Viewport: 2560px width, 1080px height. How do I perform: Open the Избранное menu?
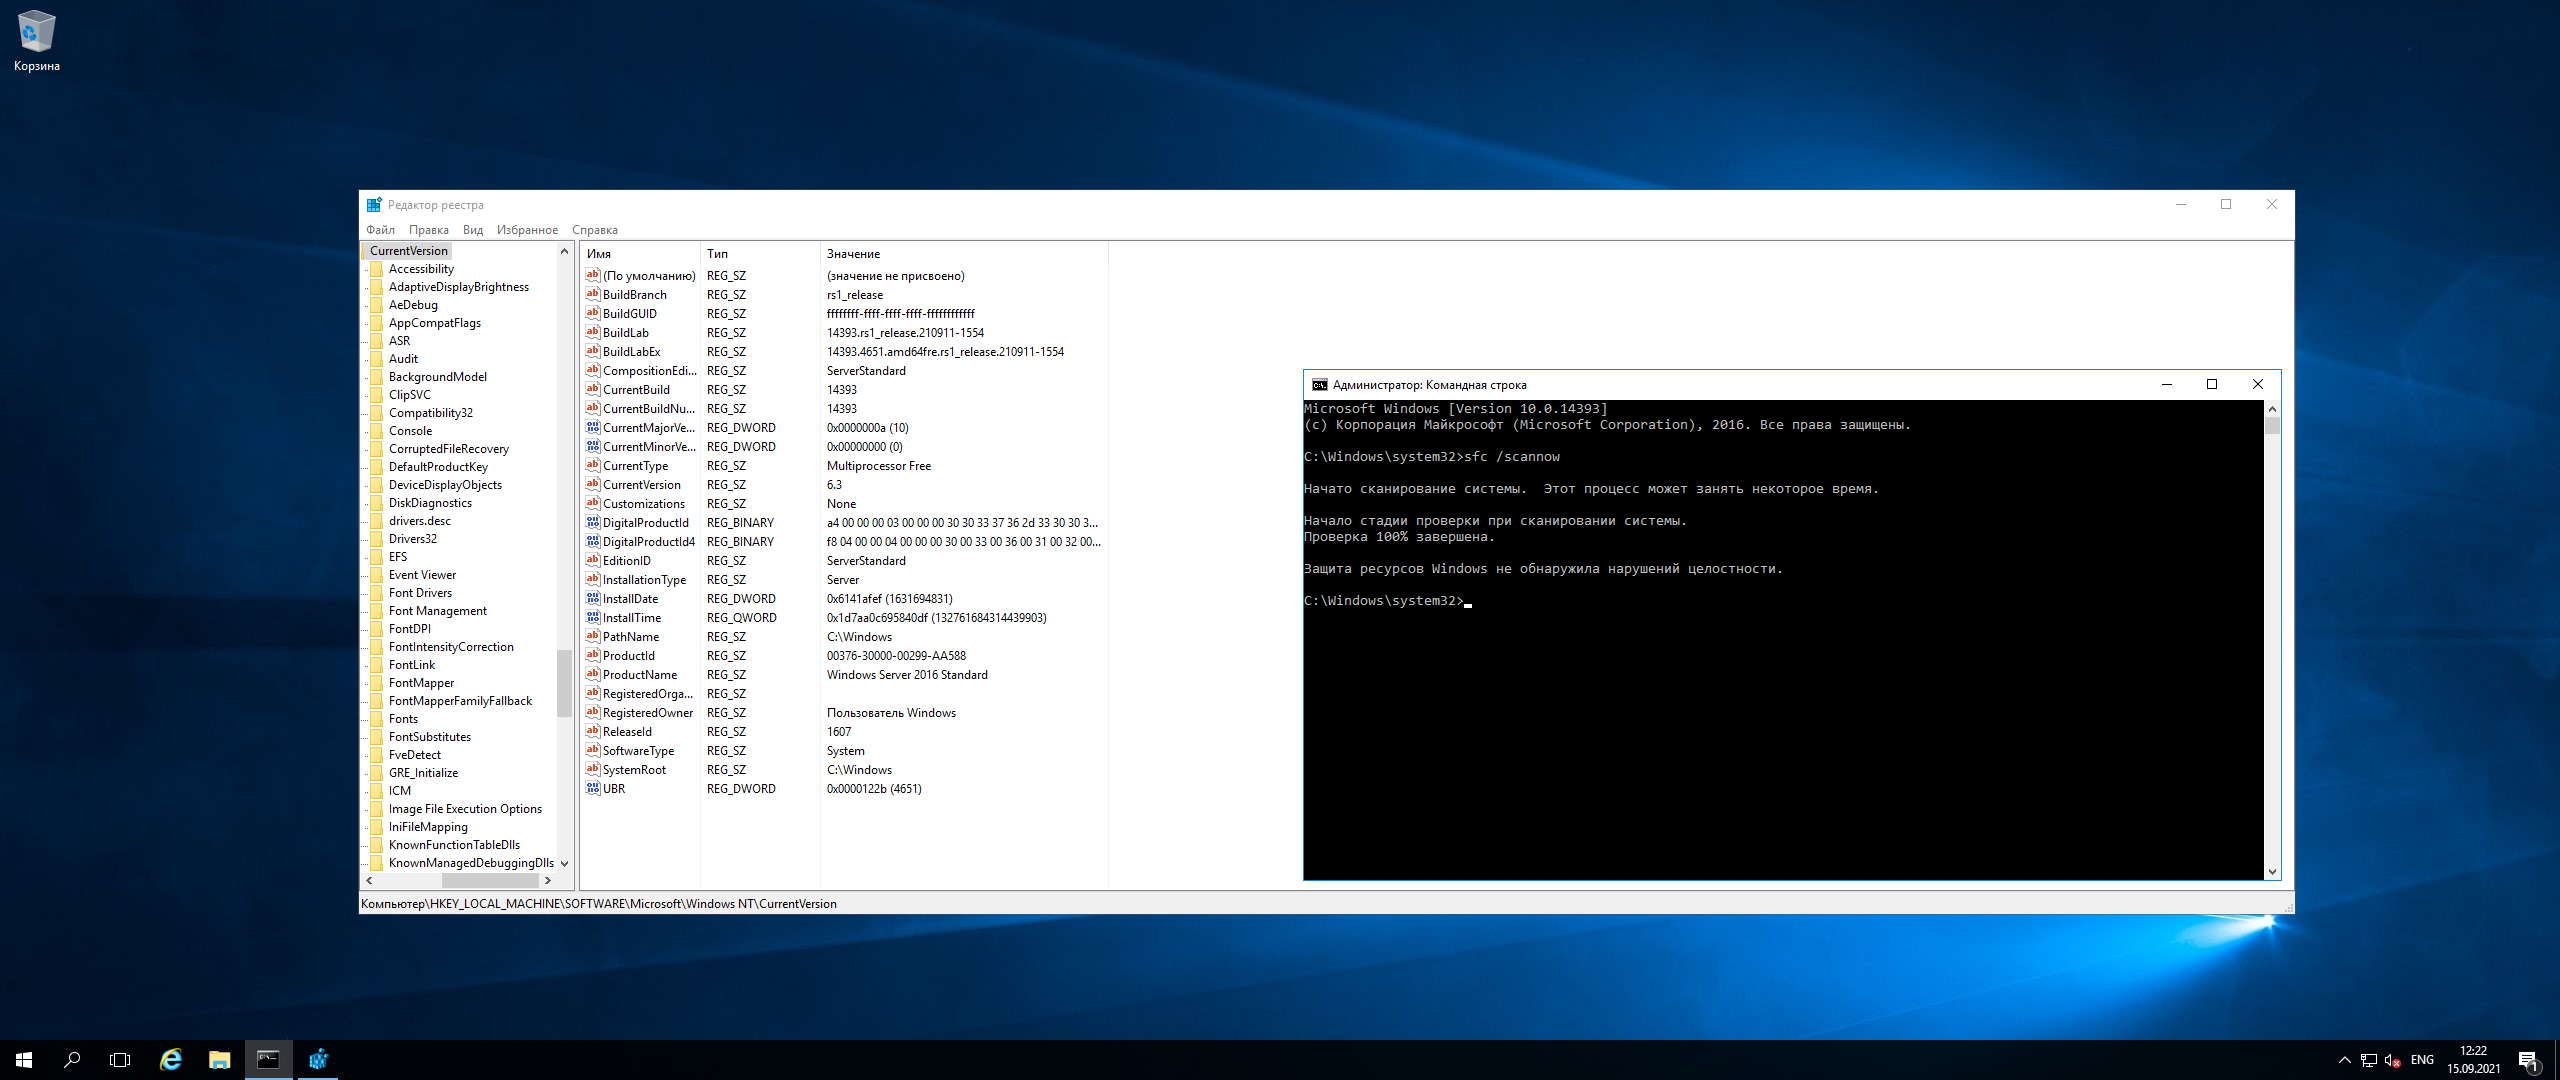pyautogui.click(x=527, y=230)
